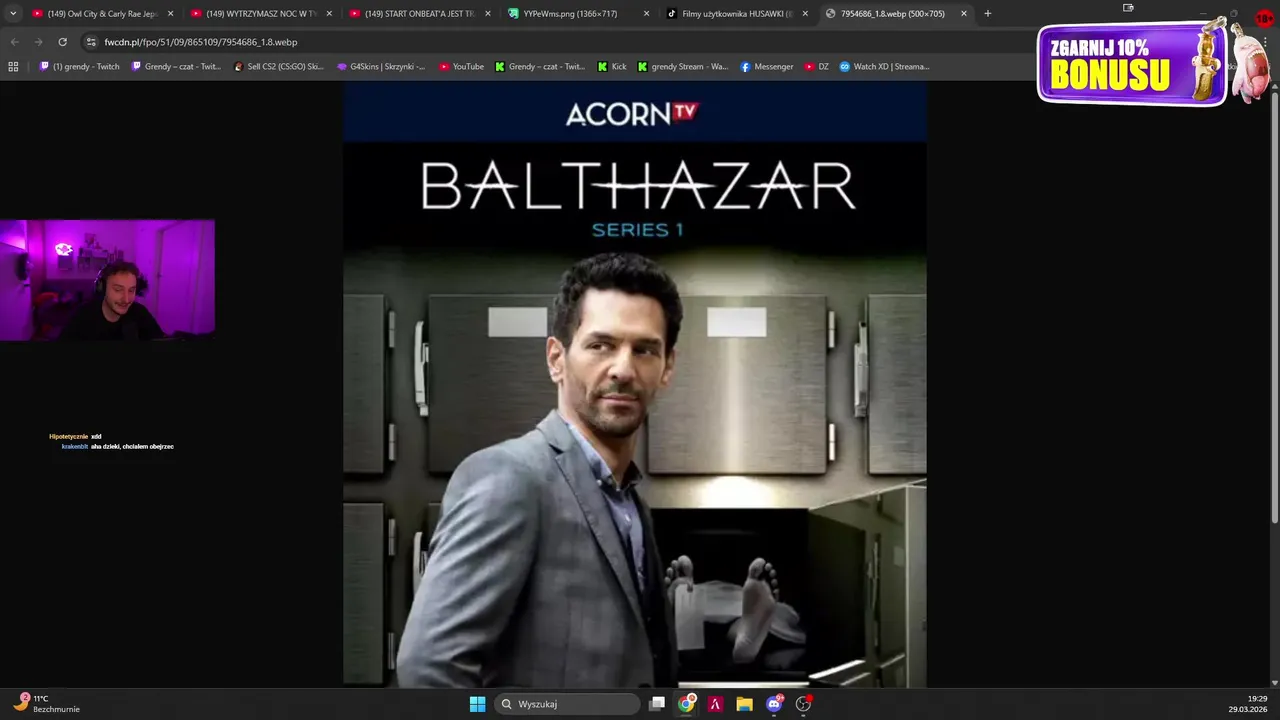Close the 7954686_1.8.webp tab
Screen dimensions: 1280x720
[964, 14]
